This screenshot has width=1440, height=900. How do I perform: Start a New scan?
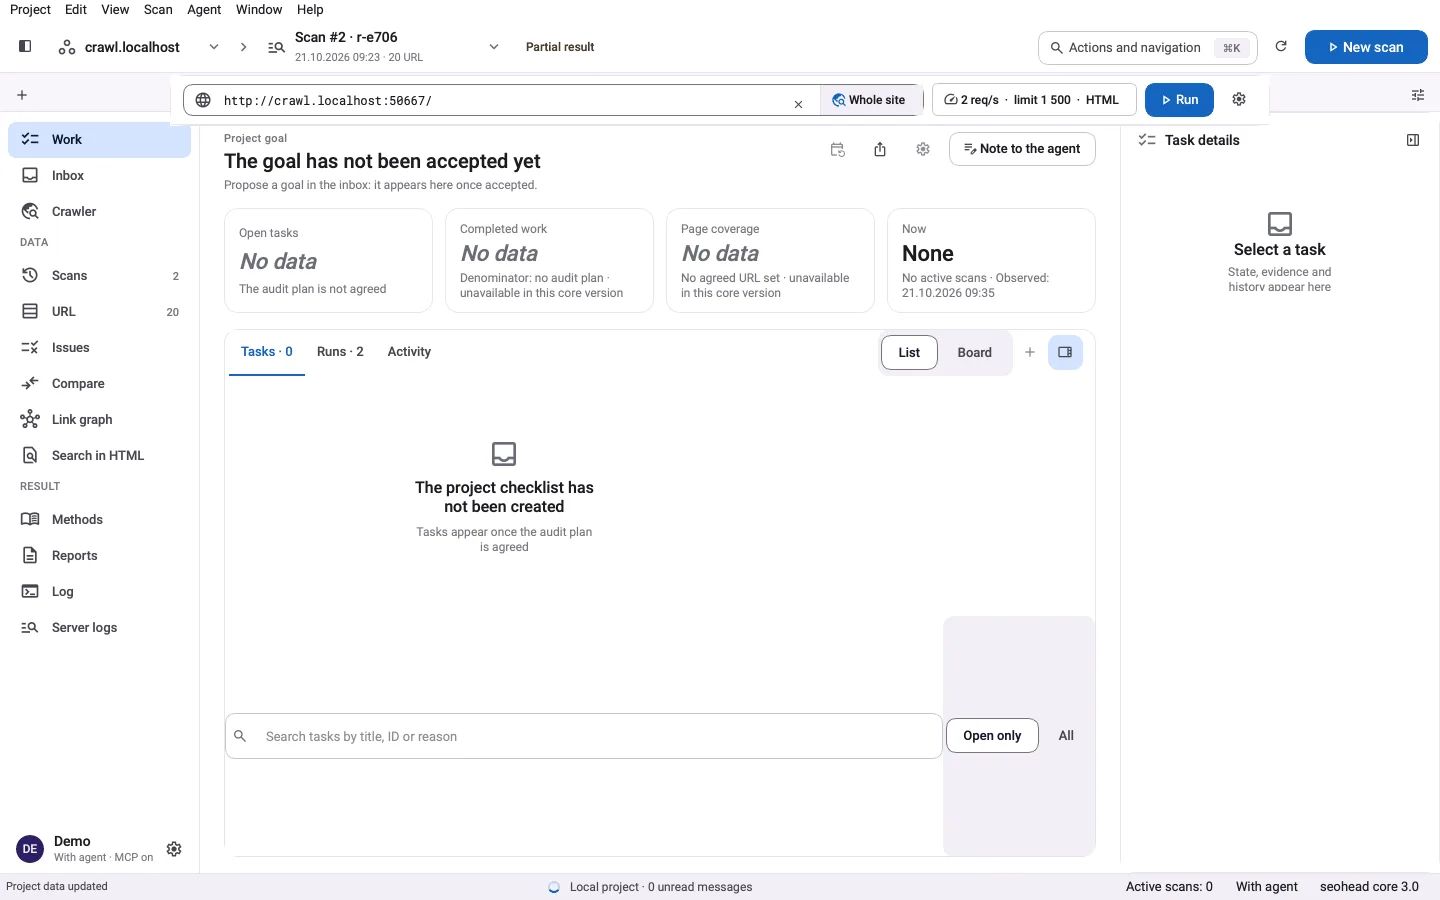point(1366,47)
